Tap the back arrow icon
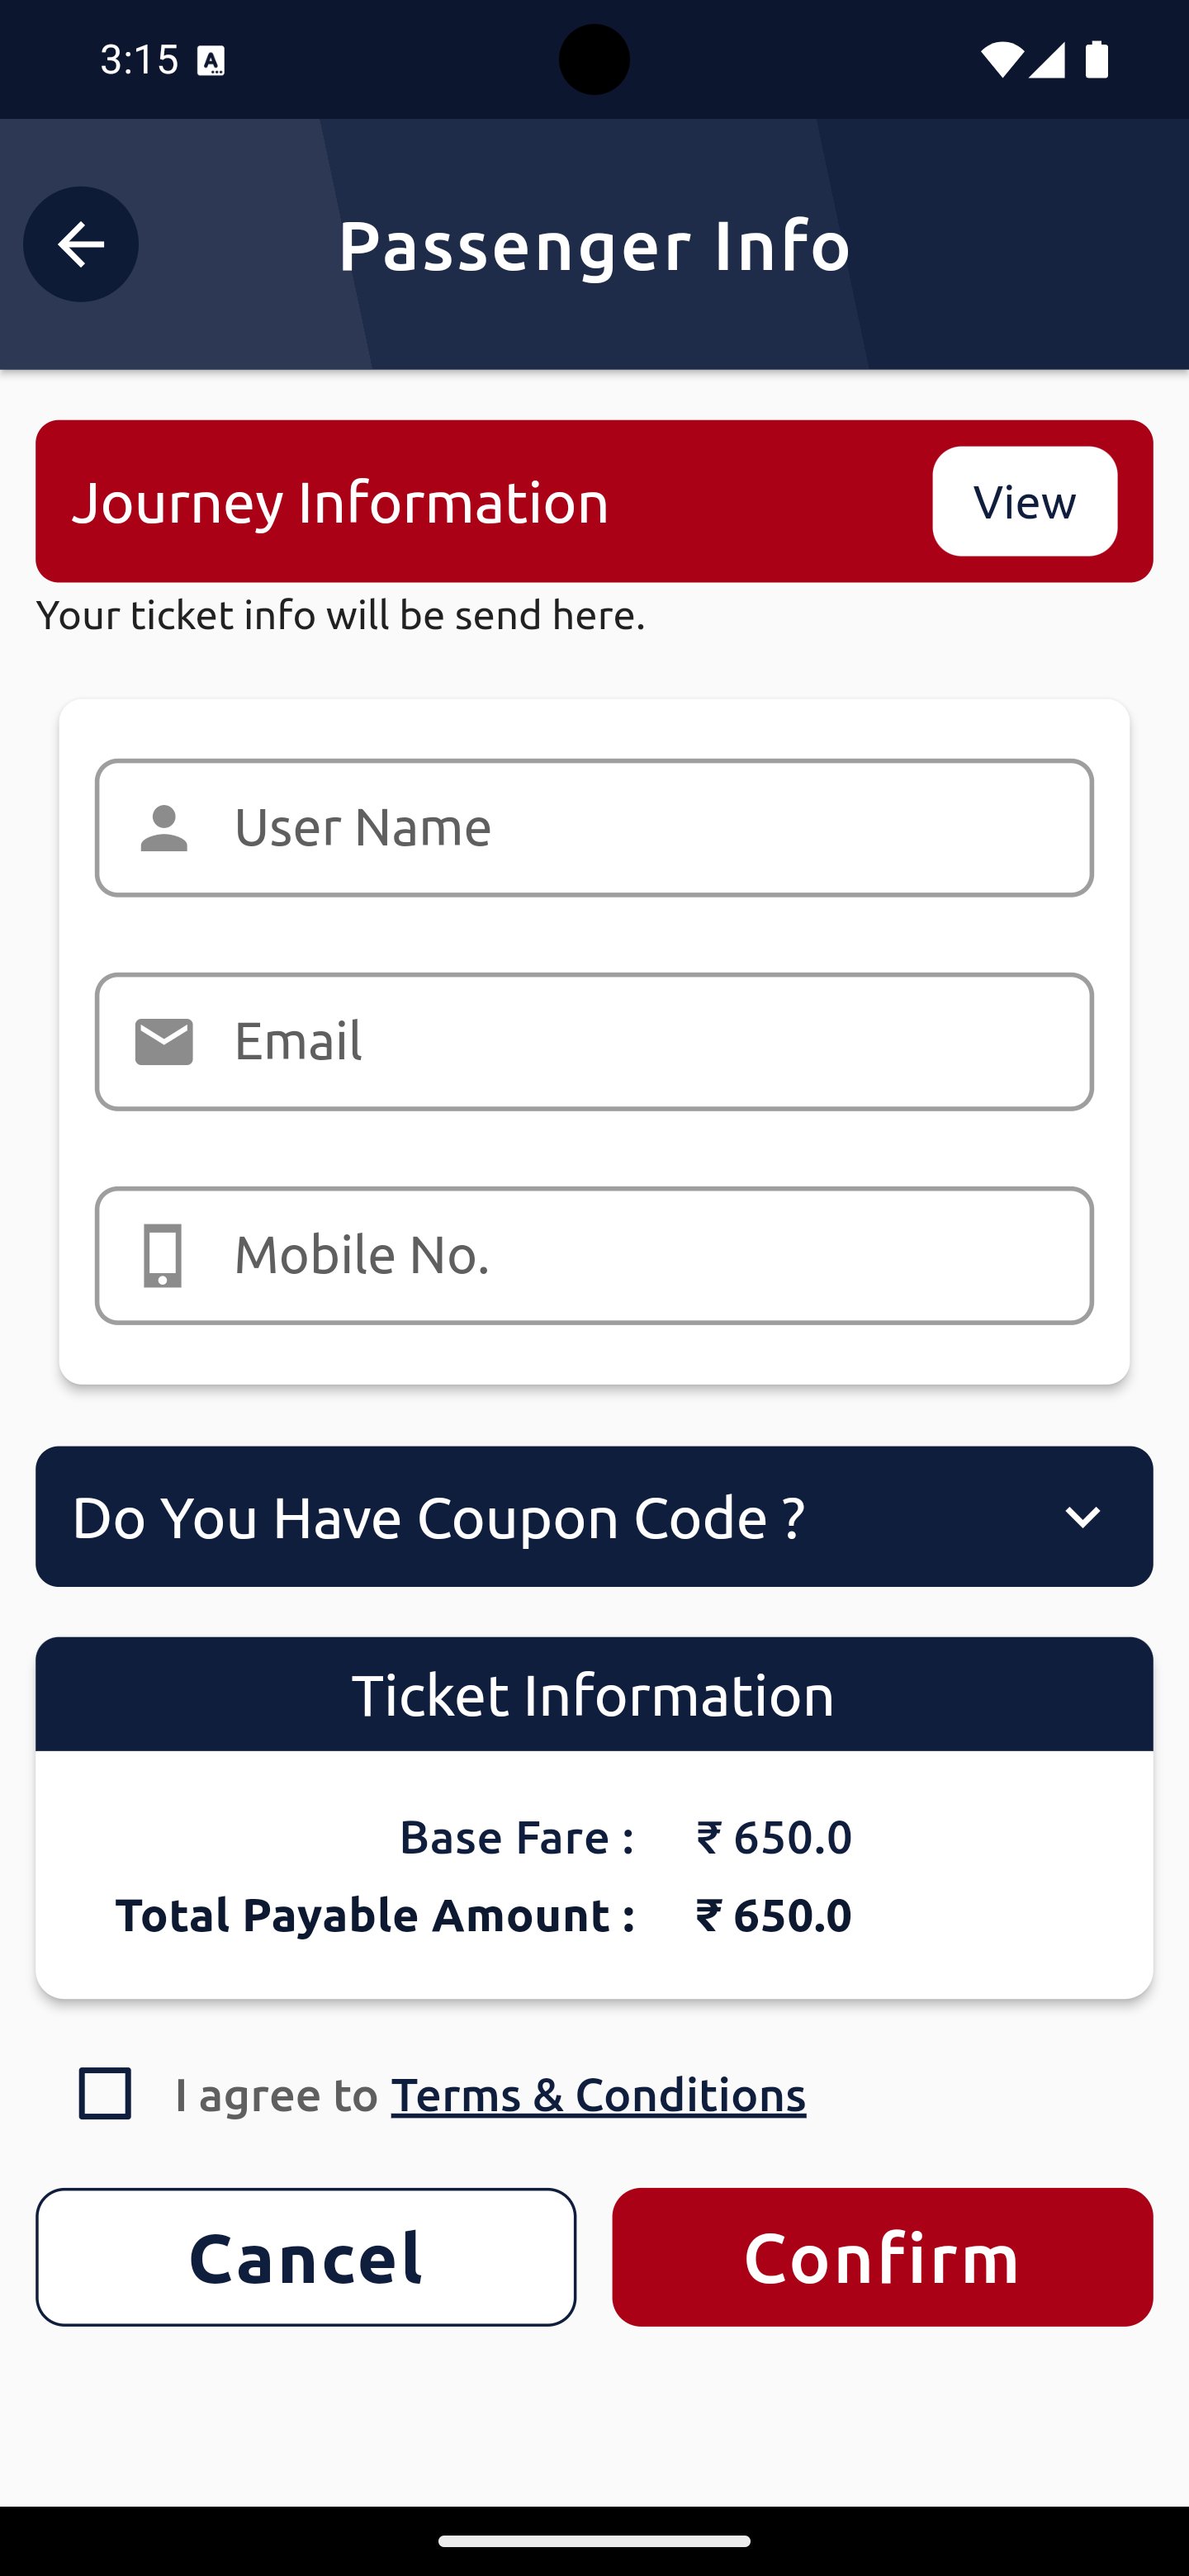The image size is (1189, 2576). pos(80,244)
